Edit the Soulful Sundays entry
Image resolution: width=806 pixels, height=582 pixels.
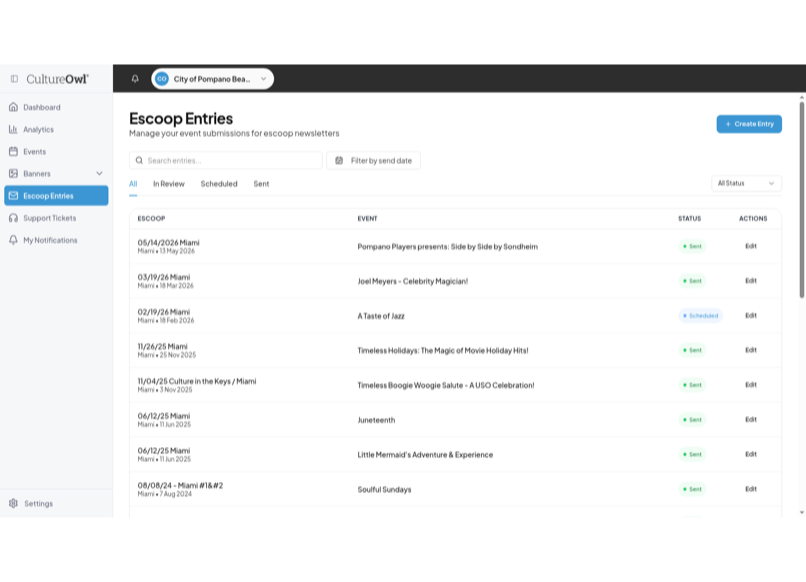click(x=751, y=489)
